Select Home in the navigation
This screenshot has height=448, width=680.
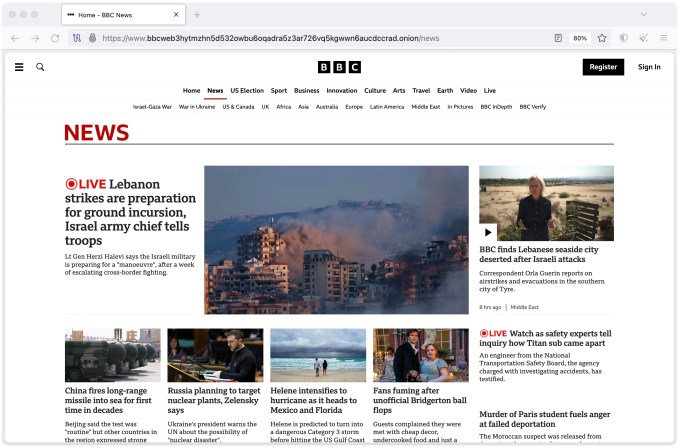[x=191, y=91]
